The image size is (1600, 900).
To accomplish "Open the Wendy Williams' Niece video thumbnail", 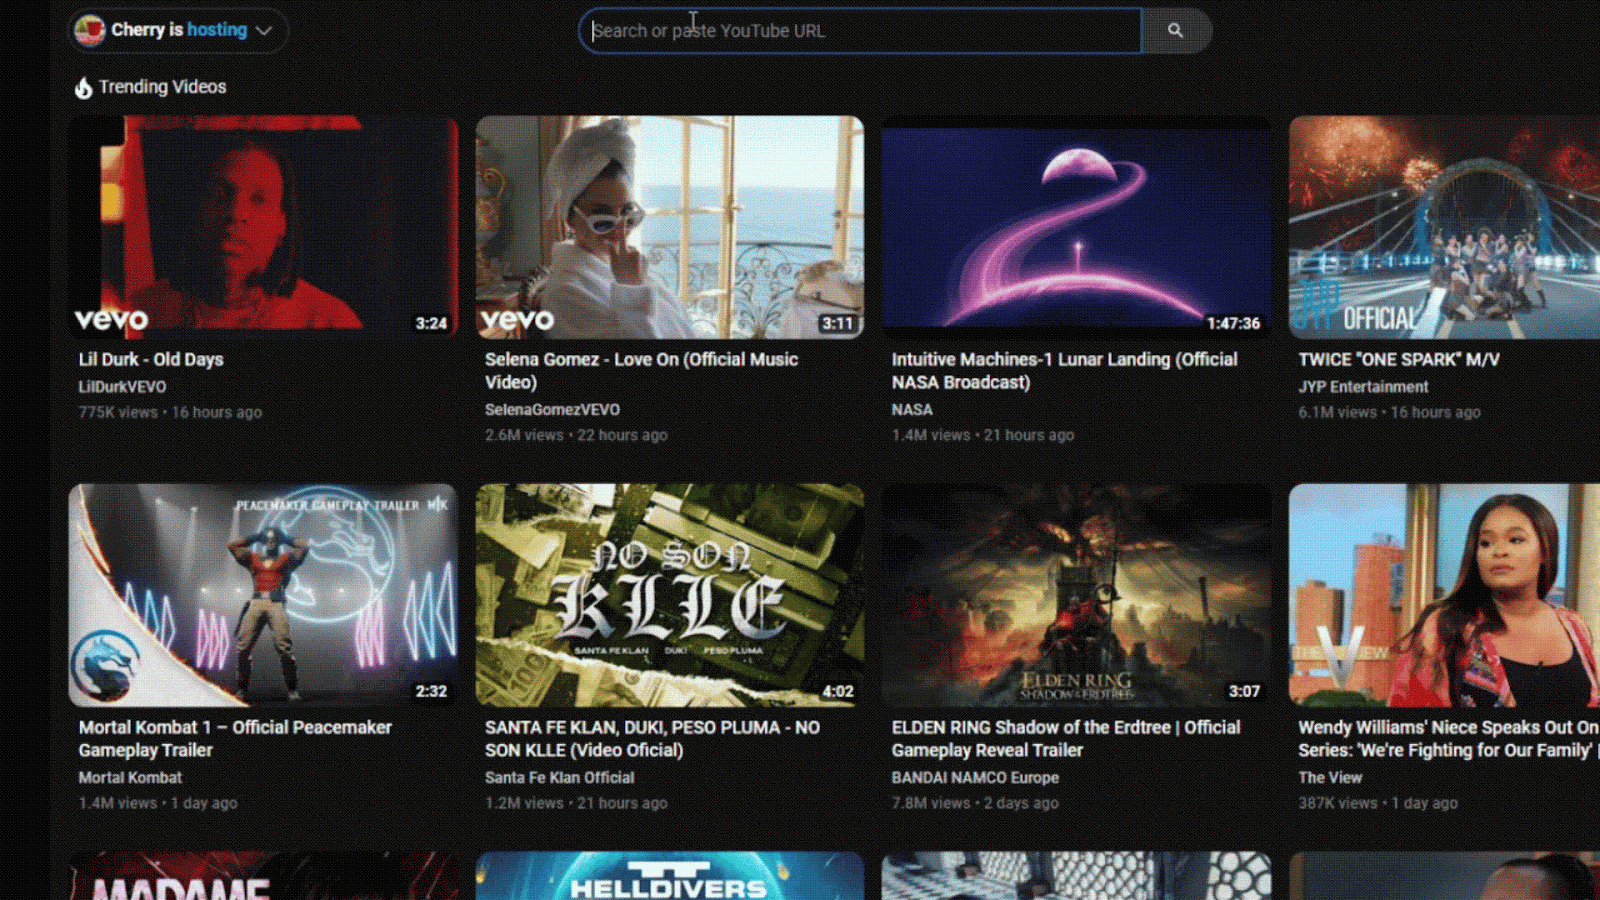I will pyautogui.click(x=1444, y=595).
